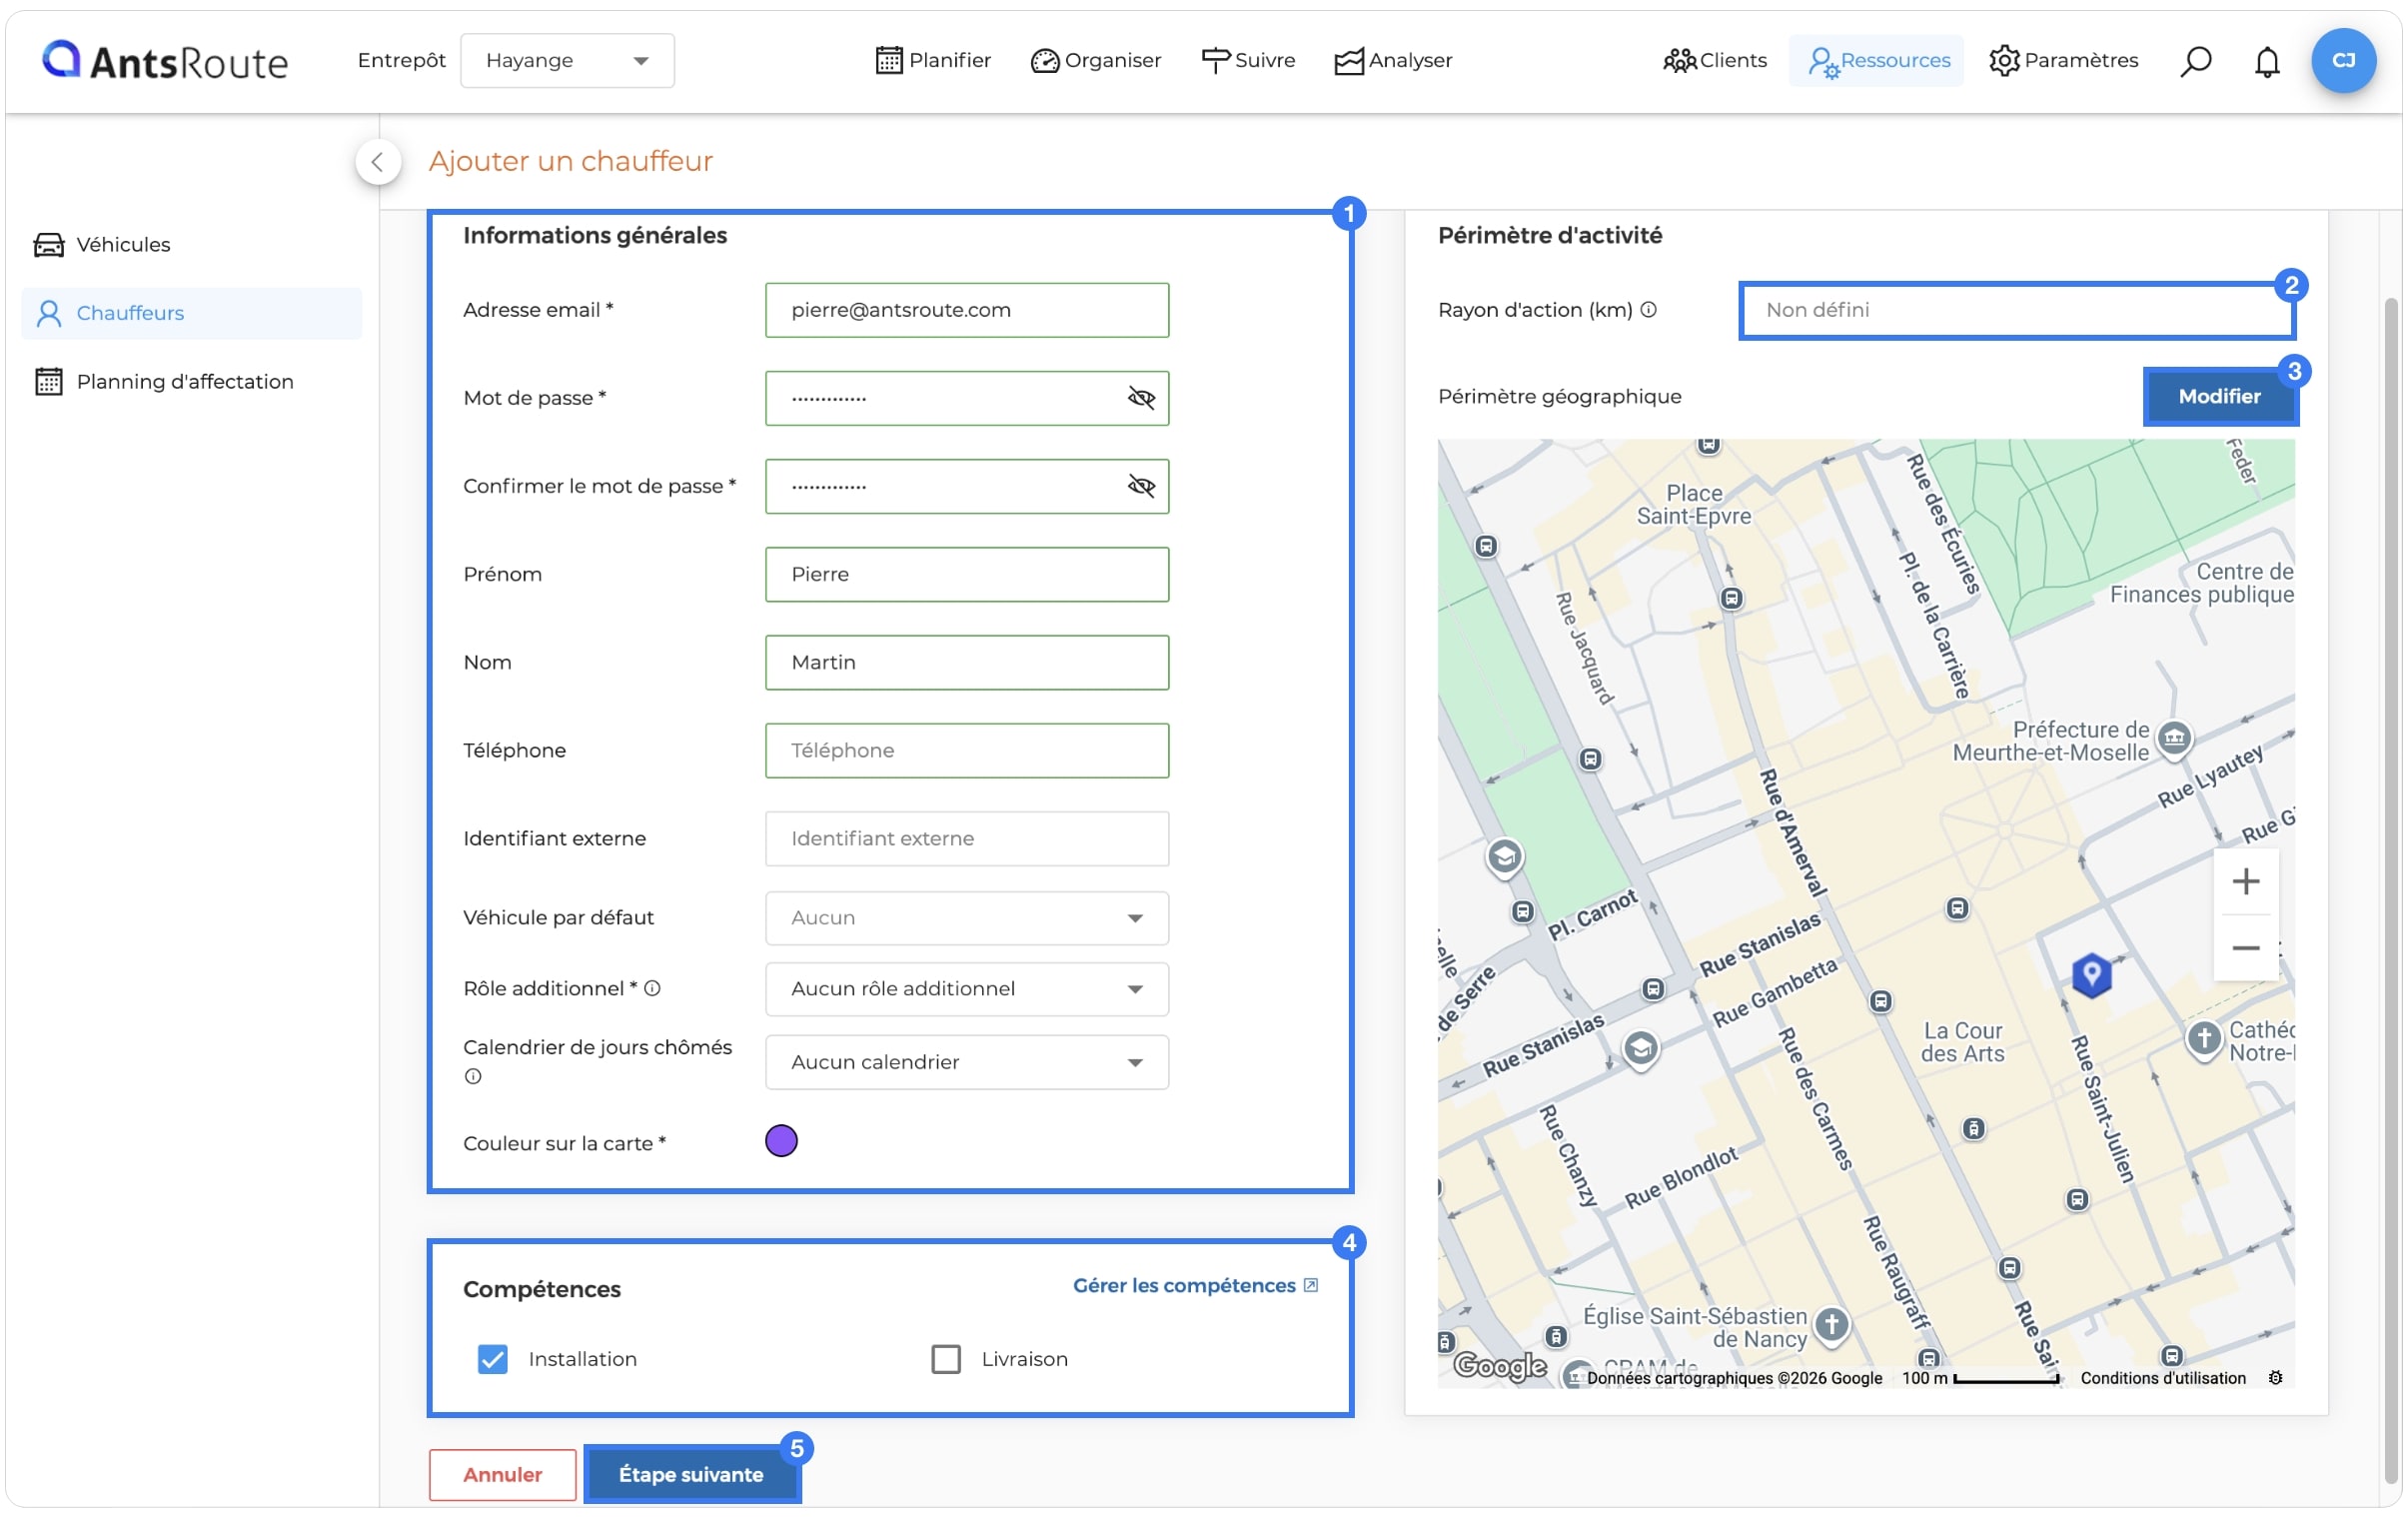Click the bus stop icon on Rue Jacquard
Viewport: 2408px width, 1517px height.
(x=1590, y=759)
